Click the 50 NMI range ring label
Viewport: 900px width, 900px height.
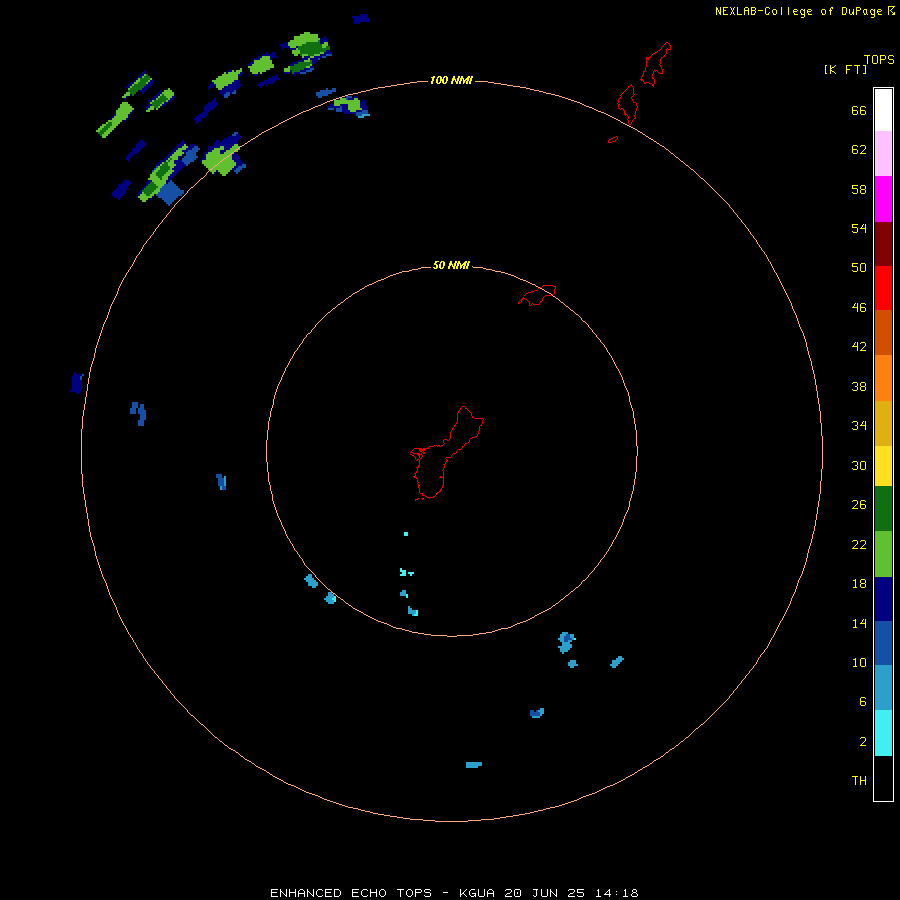451,265
